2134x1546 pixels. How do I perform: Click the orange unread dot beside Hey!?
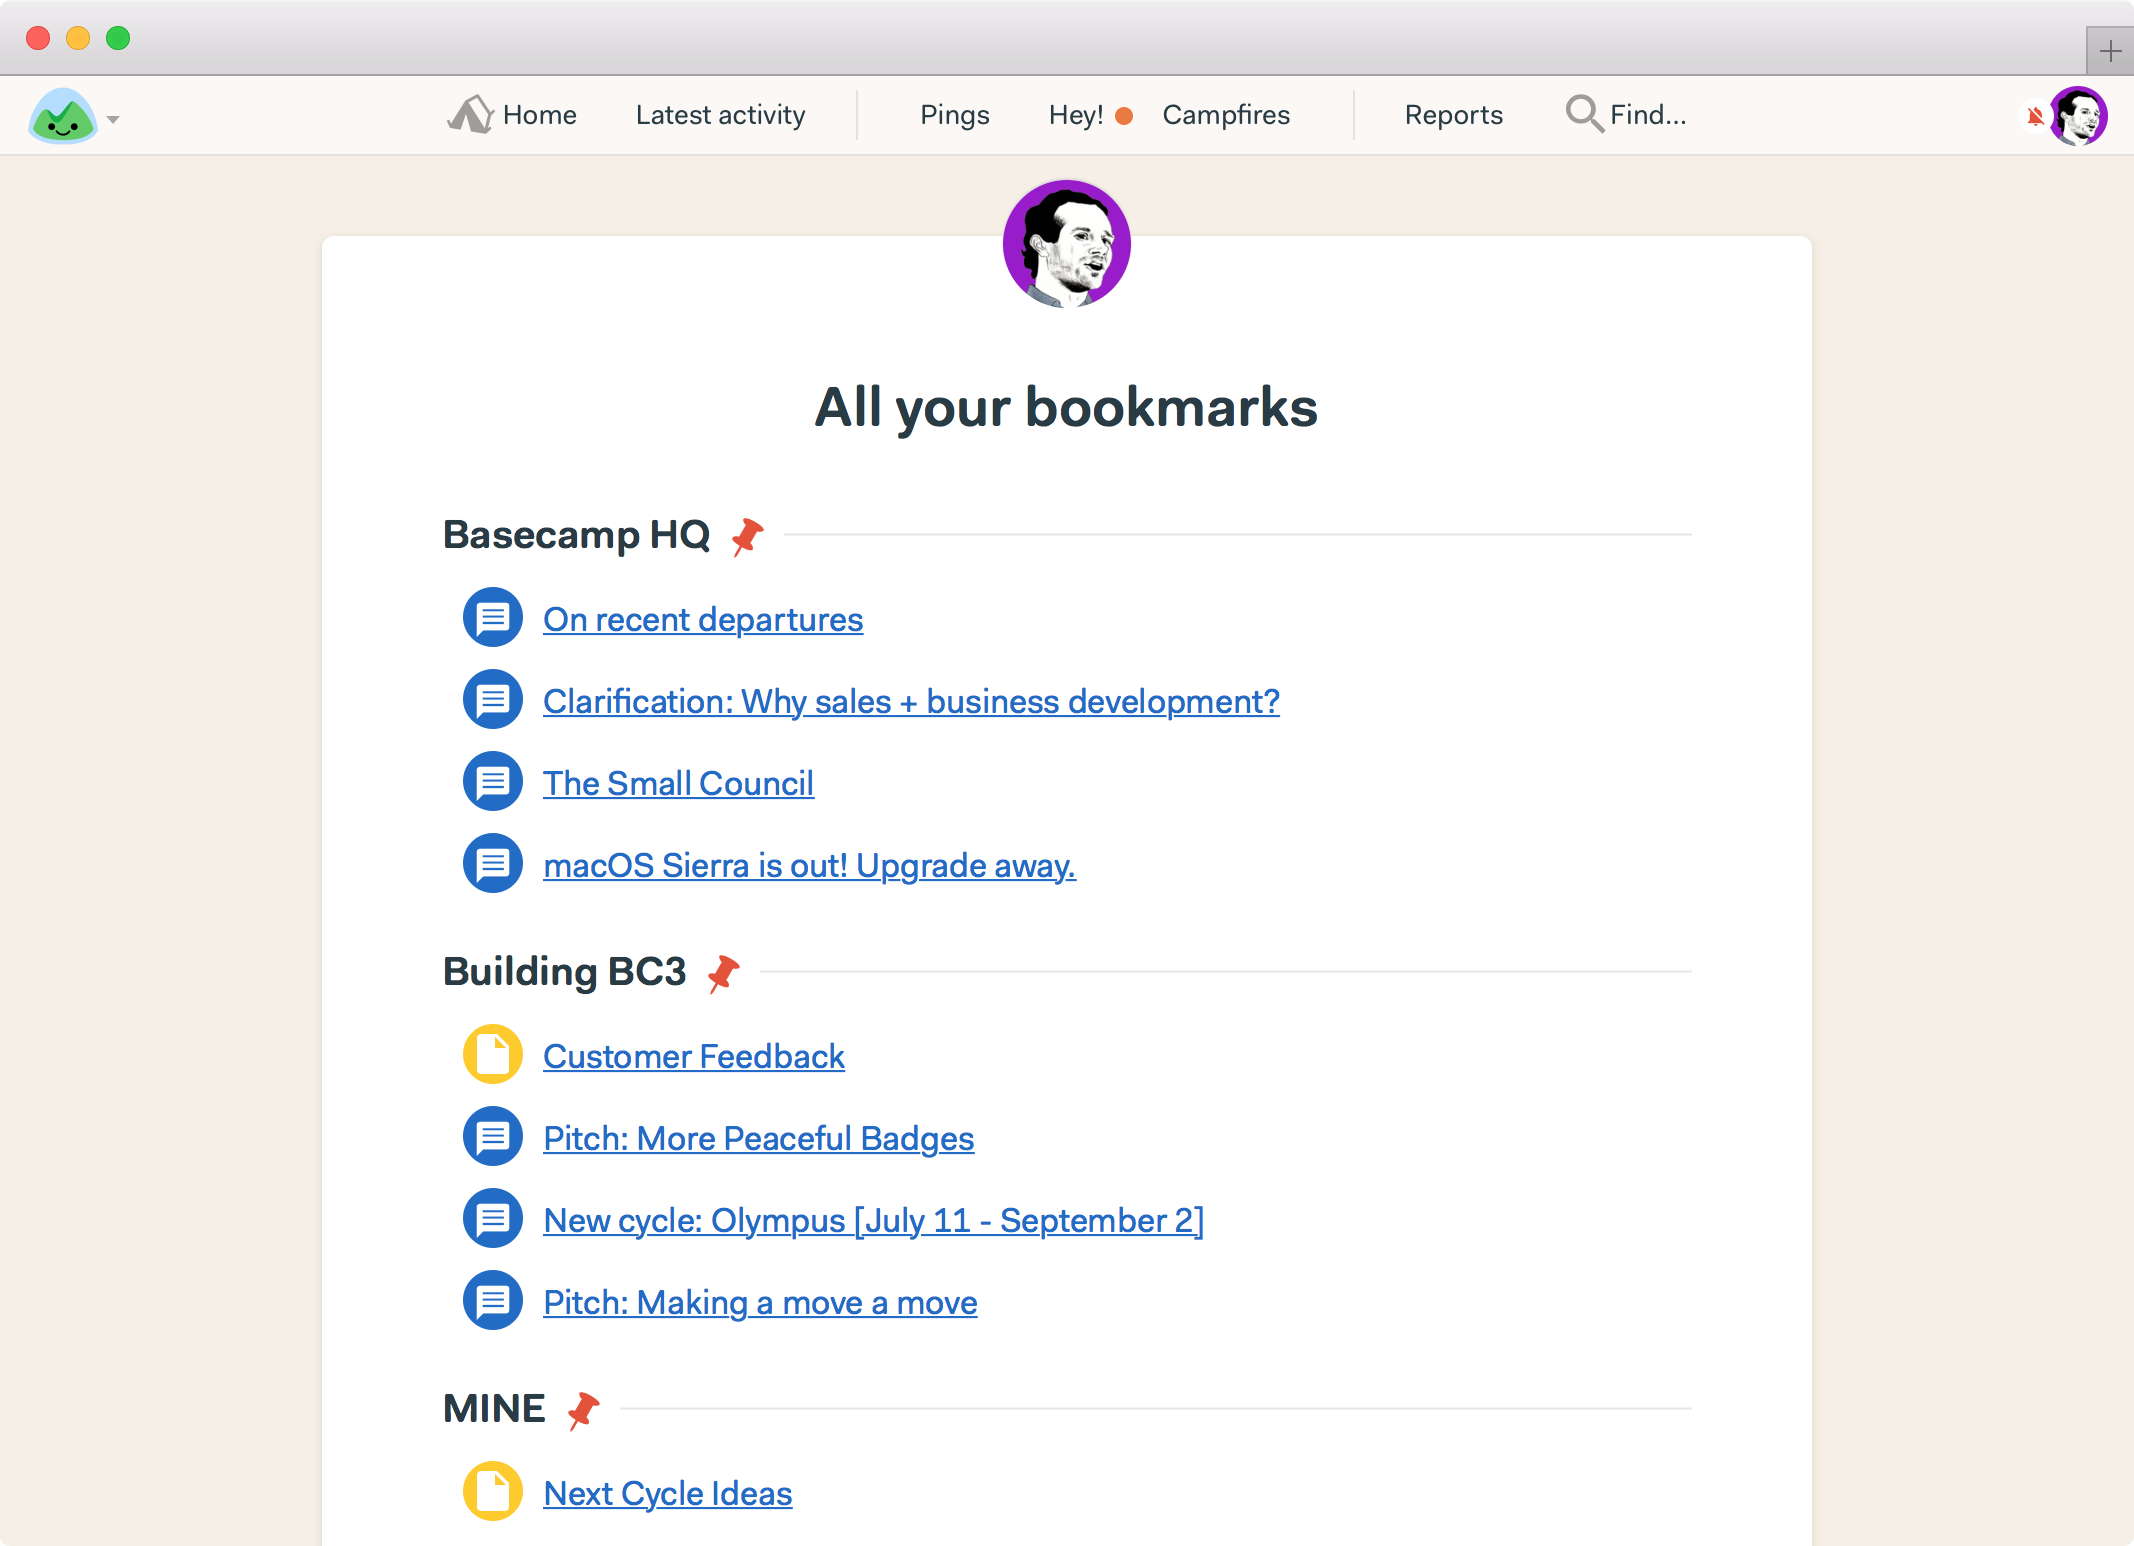[1124, 116]
